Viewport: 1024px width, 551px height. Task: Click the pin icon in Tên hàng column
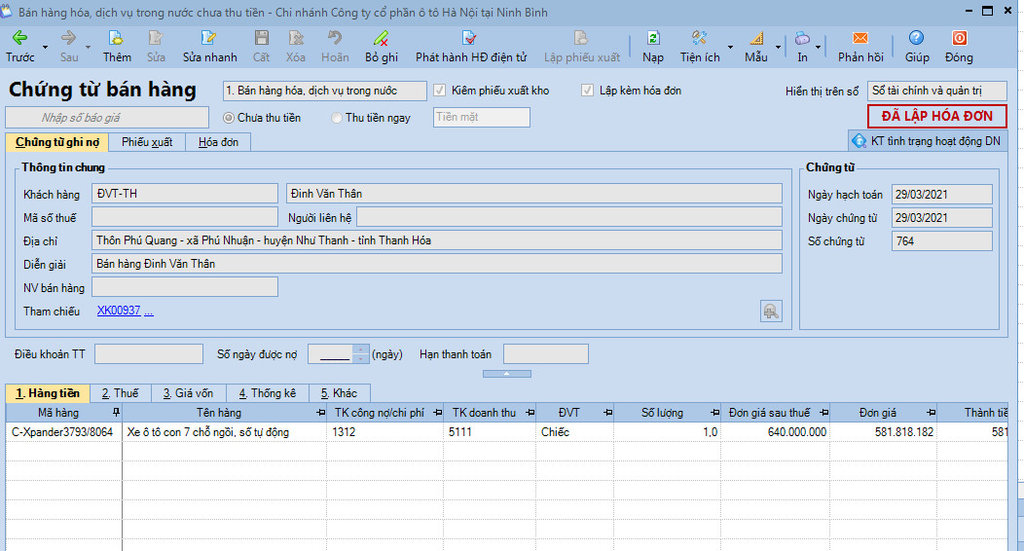pos(321,413)
